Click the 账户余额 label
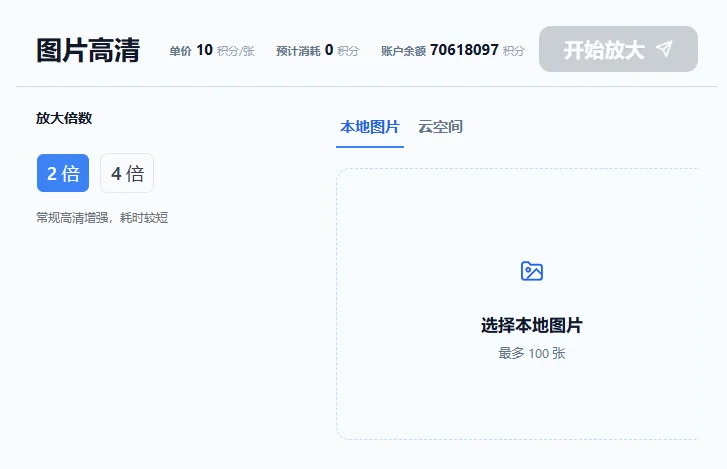The image size is (727, 469). coord(403,51)
